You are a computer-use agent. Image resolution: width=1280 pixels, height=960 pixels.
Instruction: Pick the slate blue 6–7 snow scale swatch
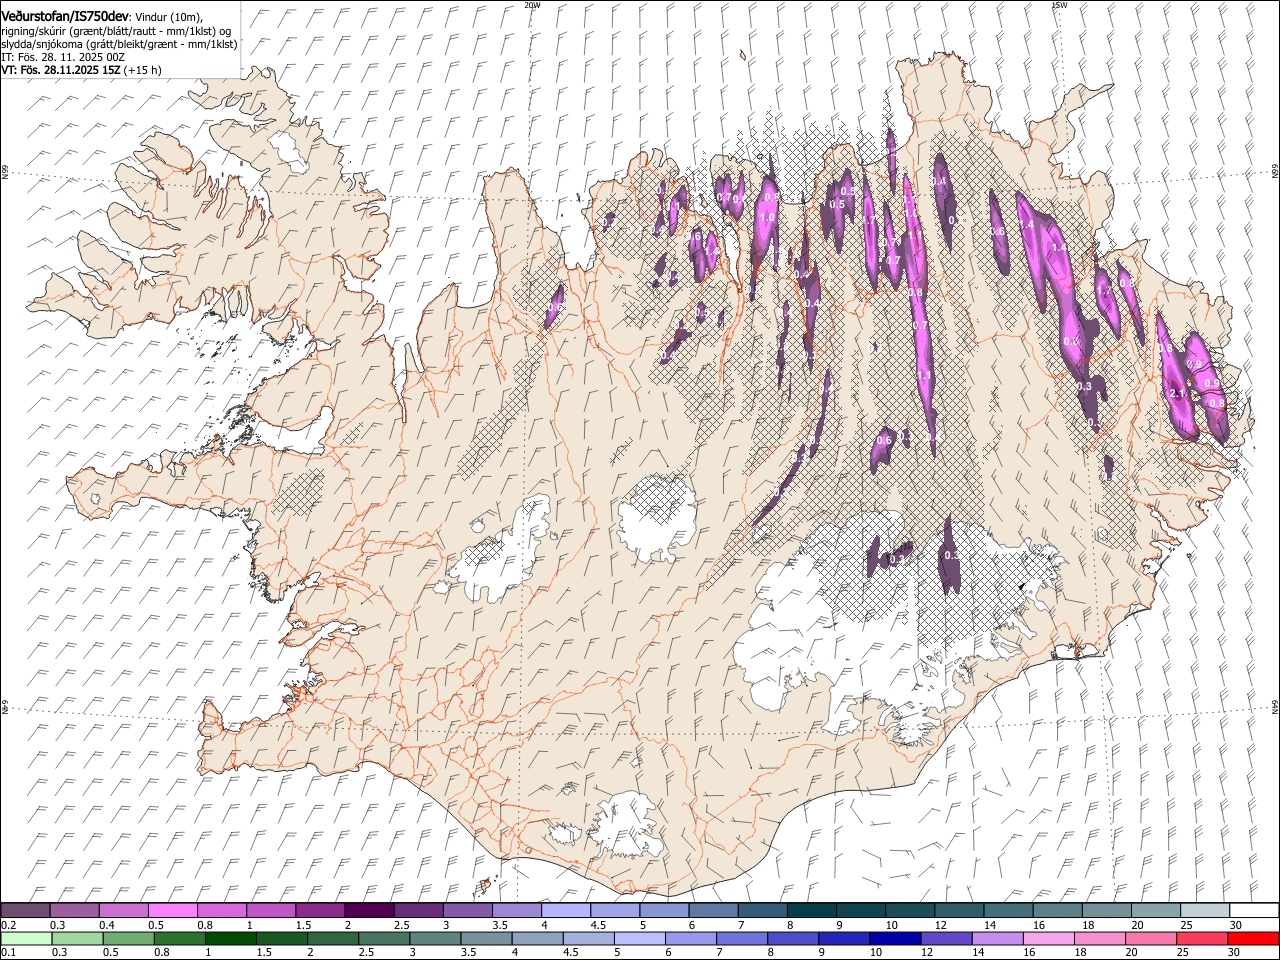click(713, 910)
